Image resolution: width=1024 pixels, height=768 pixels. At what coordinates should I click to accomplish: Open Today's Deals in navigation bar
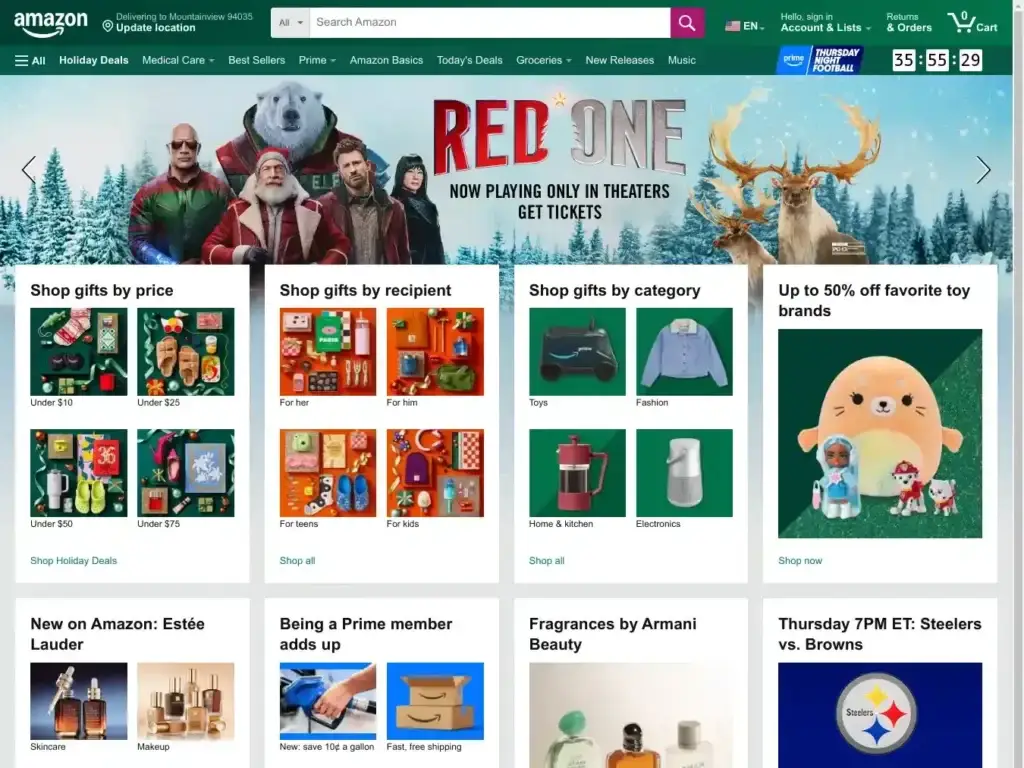point(469,60)
